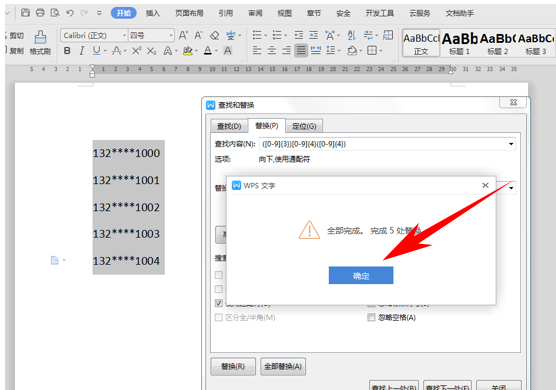
Task: Click the text highlight color button
Action: (187, 51)
